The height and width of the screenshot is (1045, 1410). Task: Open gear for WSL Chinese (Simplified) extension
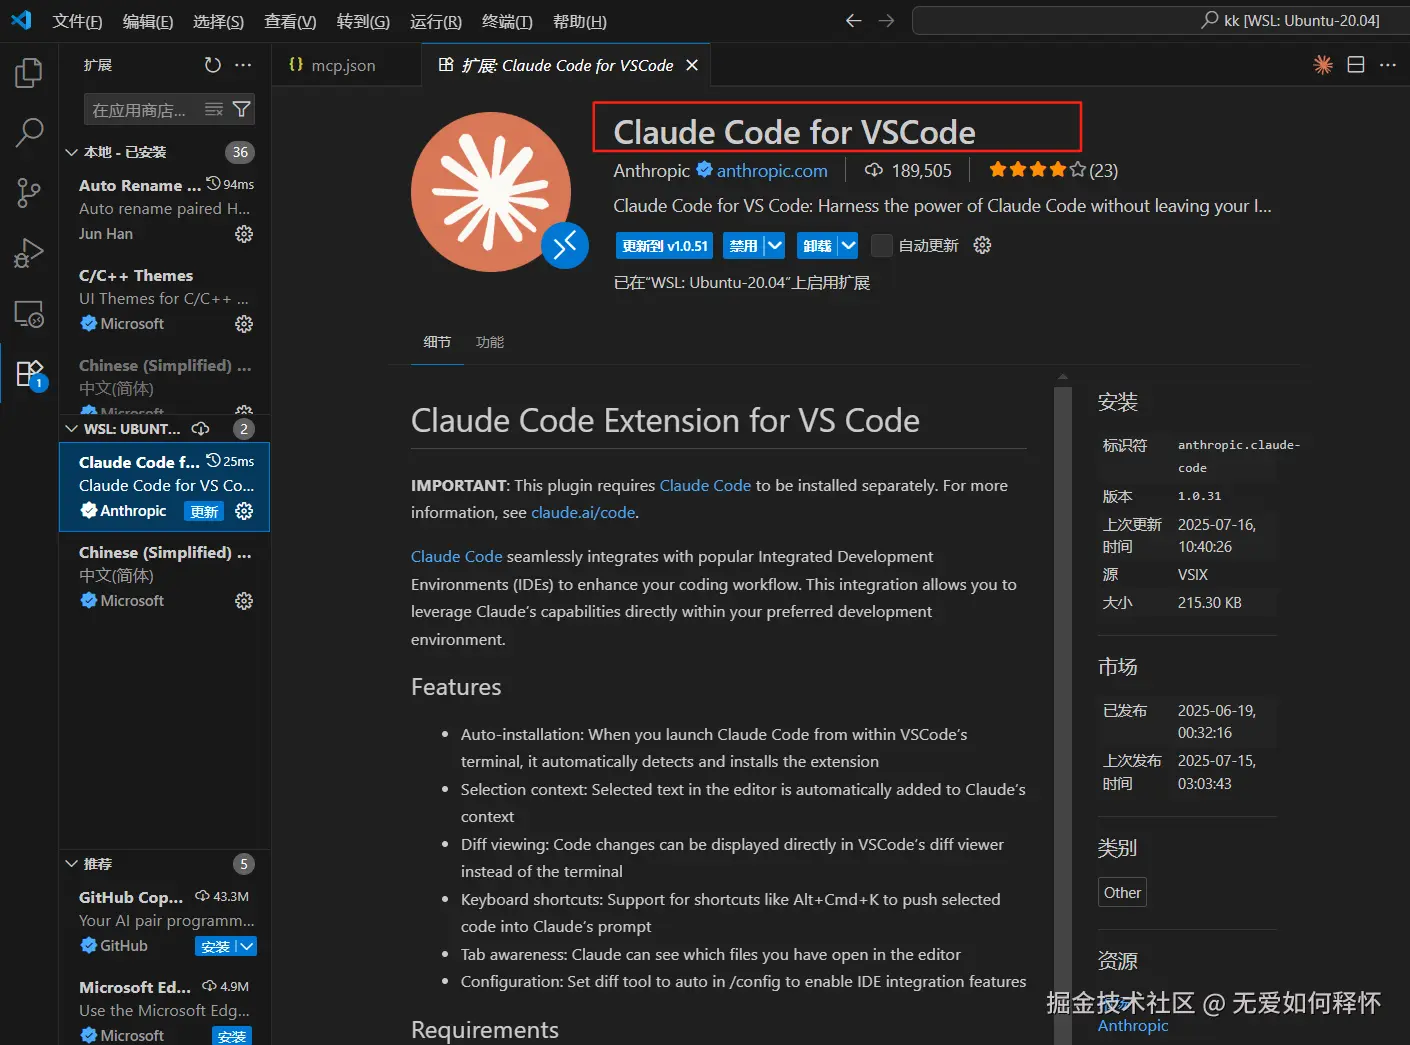coord(244,601)
